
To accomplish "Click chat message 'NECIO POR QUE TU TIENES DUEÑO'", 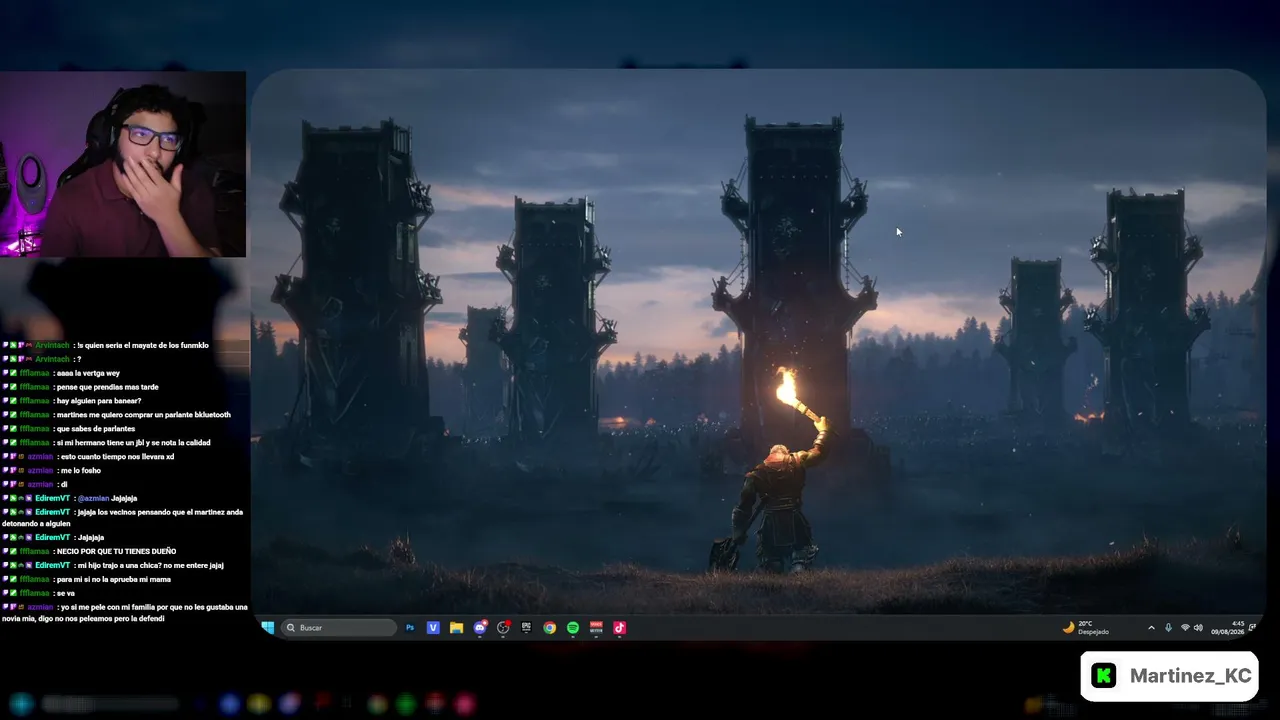I will pyautogui.click(x=116, y=551).
